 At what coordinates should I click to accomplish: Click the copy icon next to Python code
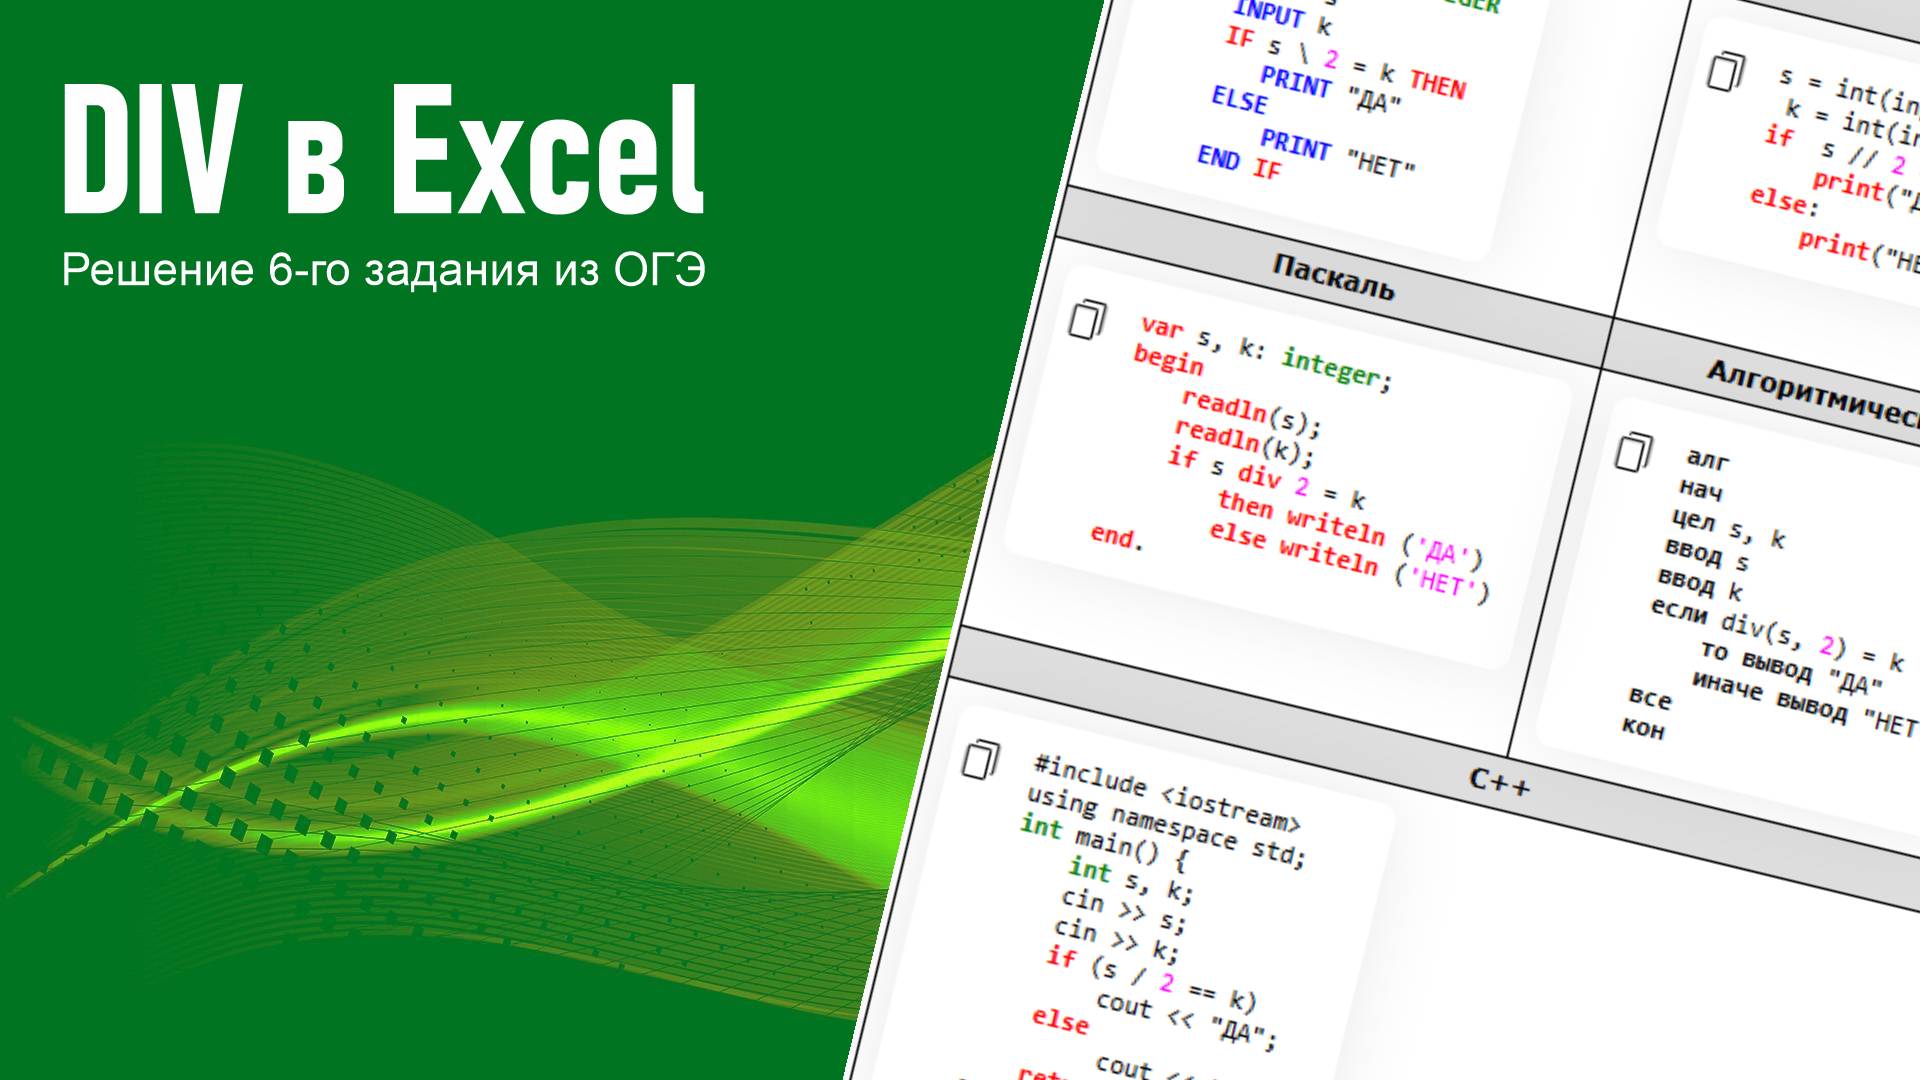[1725, 71]
